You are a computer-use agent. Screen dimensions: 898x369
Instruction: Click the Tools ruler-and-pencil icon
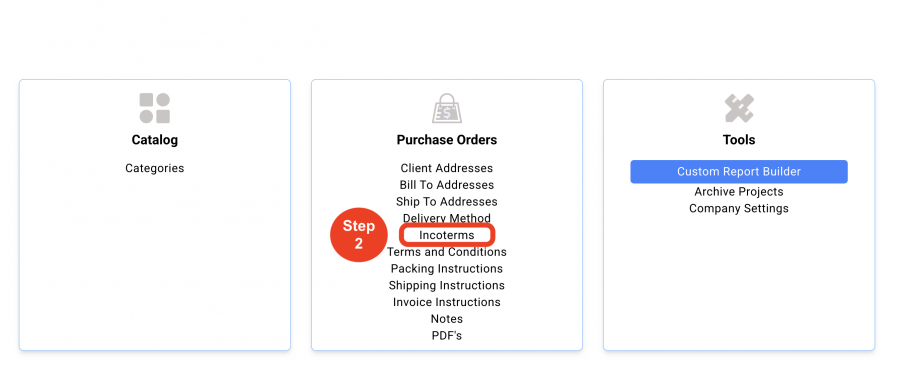point(739,108)
